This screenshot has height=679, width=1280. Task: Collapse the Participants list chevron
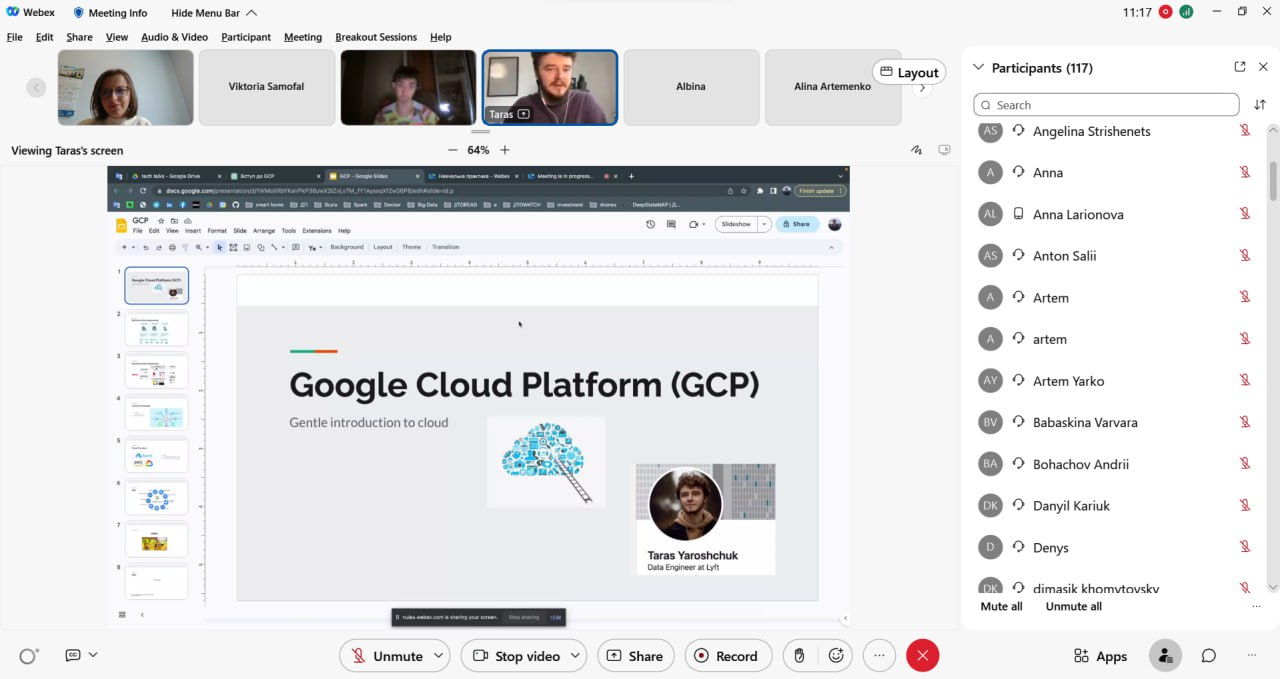coord(979,68)
